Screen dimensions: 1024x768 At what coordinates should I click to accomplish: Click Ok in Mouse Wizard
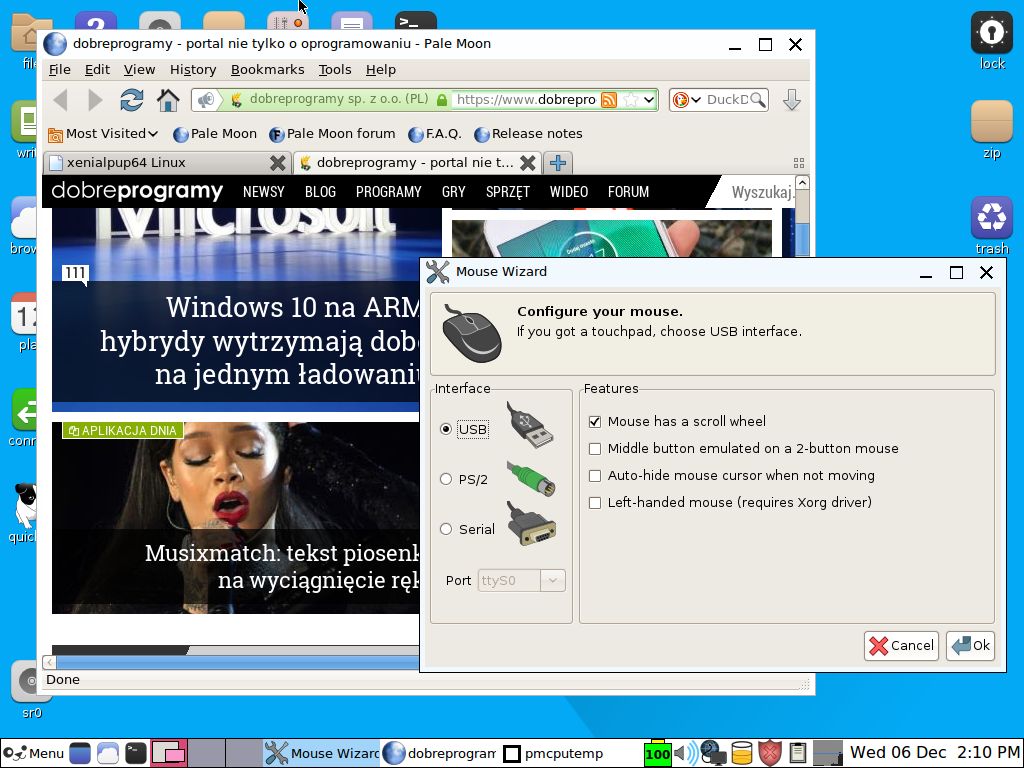pyautogui.click(x=970, y=646)
